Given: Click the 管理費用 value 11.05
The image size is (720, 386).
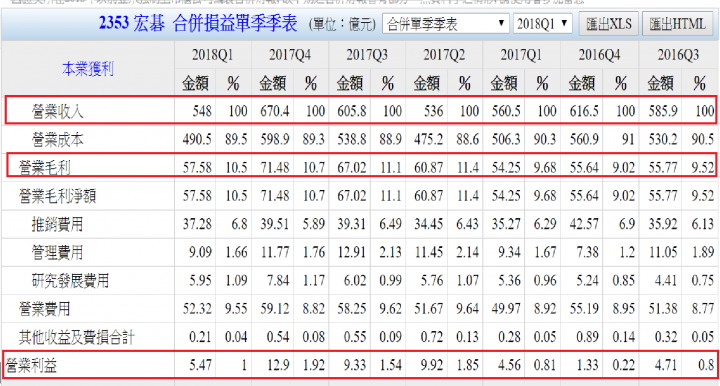Looking at the screenshot, I should click(663, 252).
